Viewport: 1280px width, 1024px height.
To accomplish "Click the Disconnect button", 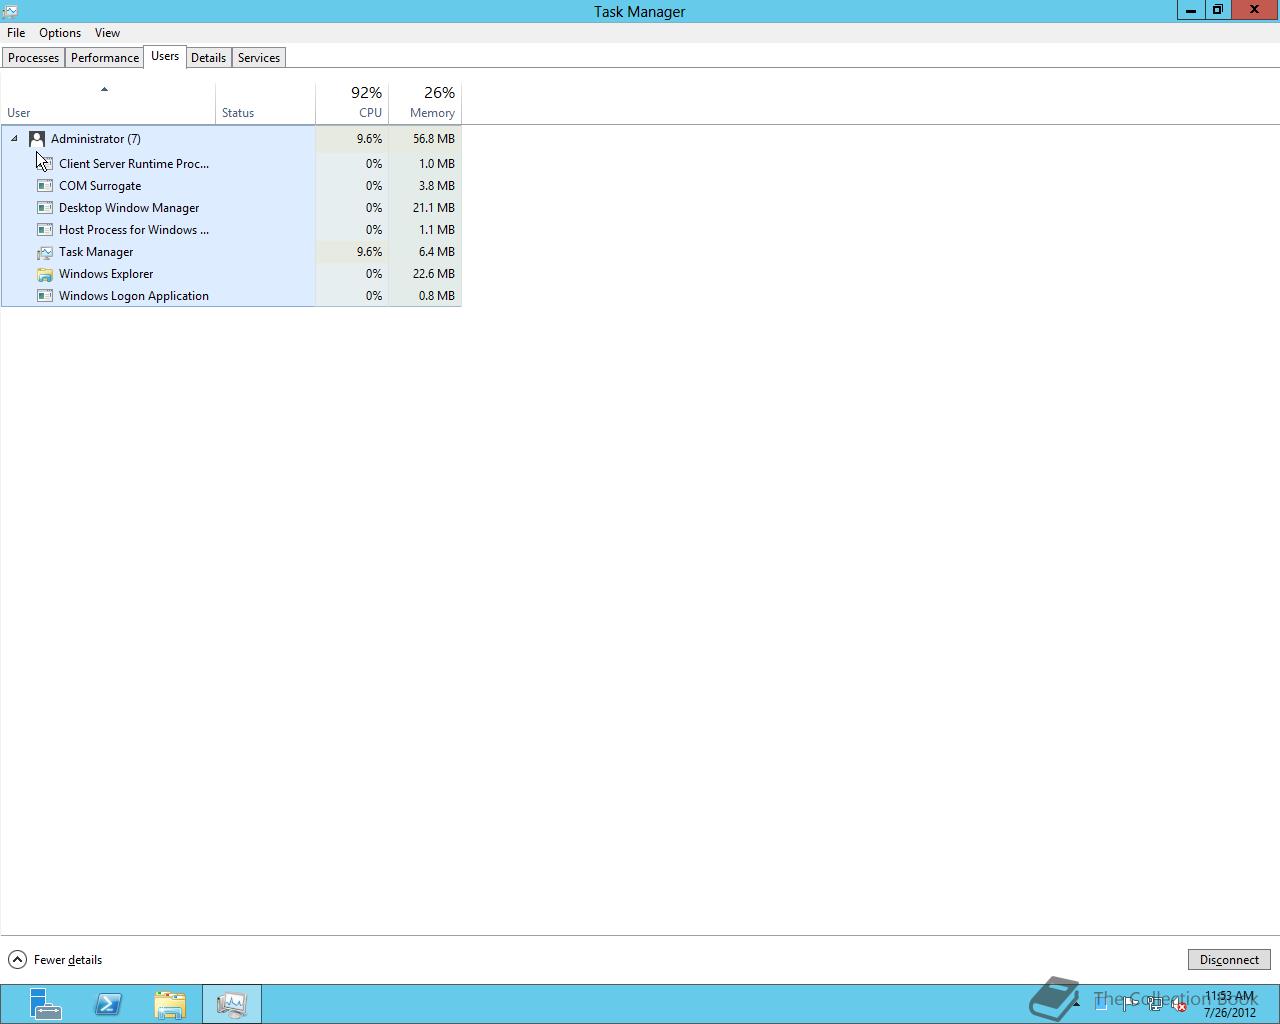I will pos(1229,960).
